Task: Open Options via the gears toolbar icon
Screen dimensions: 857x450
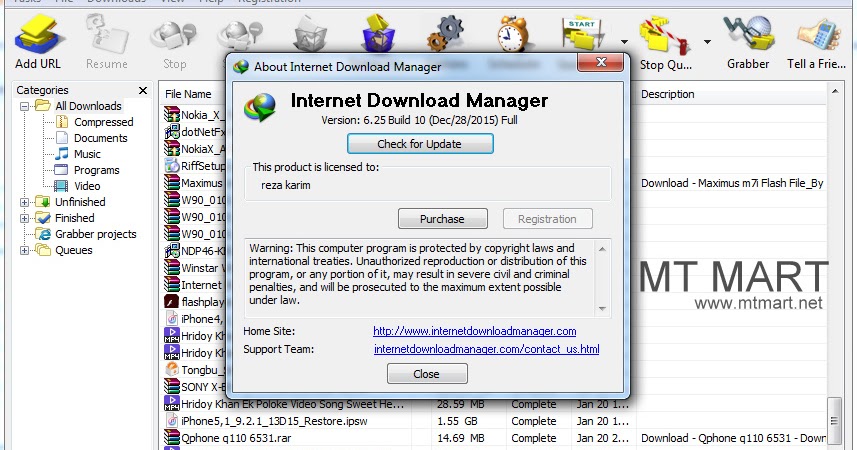Action: click(445, 33)
